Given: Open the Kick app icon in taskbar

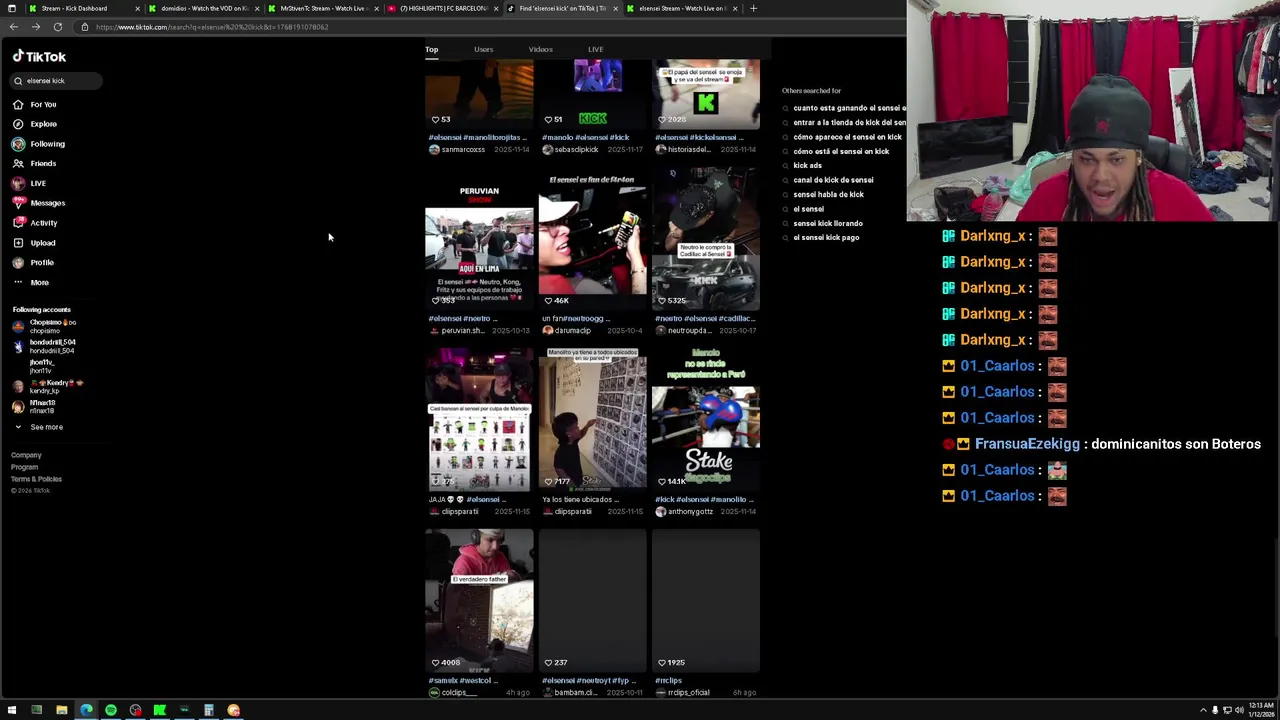Looking at the screenshot, I should tap(159, 710).
